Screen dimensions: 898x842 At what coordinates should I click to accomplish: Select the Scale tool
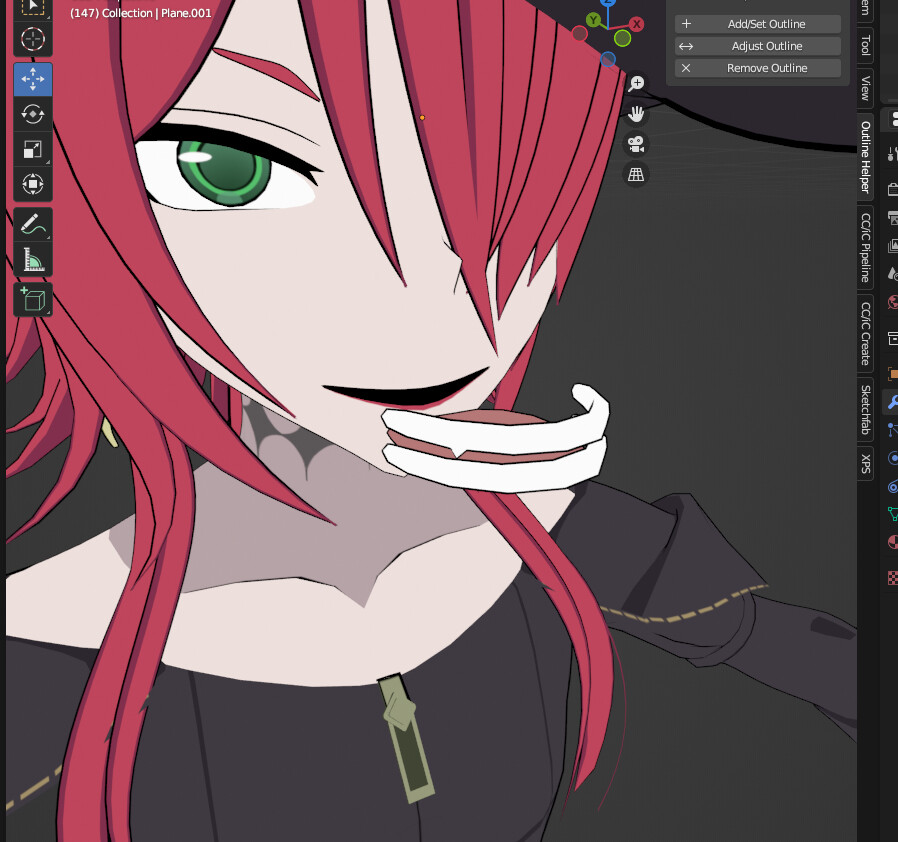[x=33, y=148]
